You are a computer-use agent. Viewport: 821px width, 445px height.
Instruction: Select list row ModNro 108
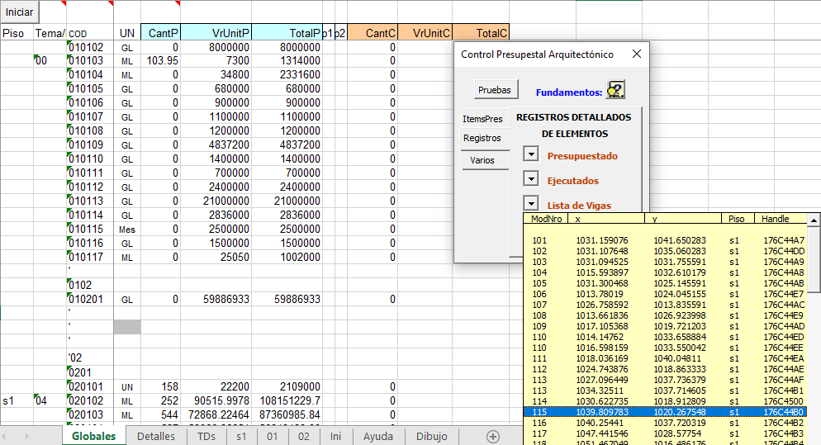pyautogui.click(x=664, y=315)
